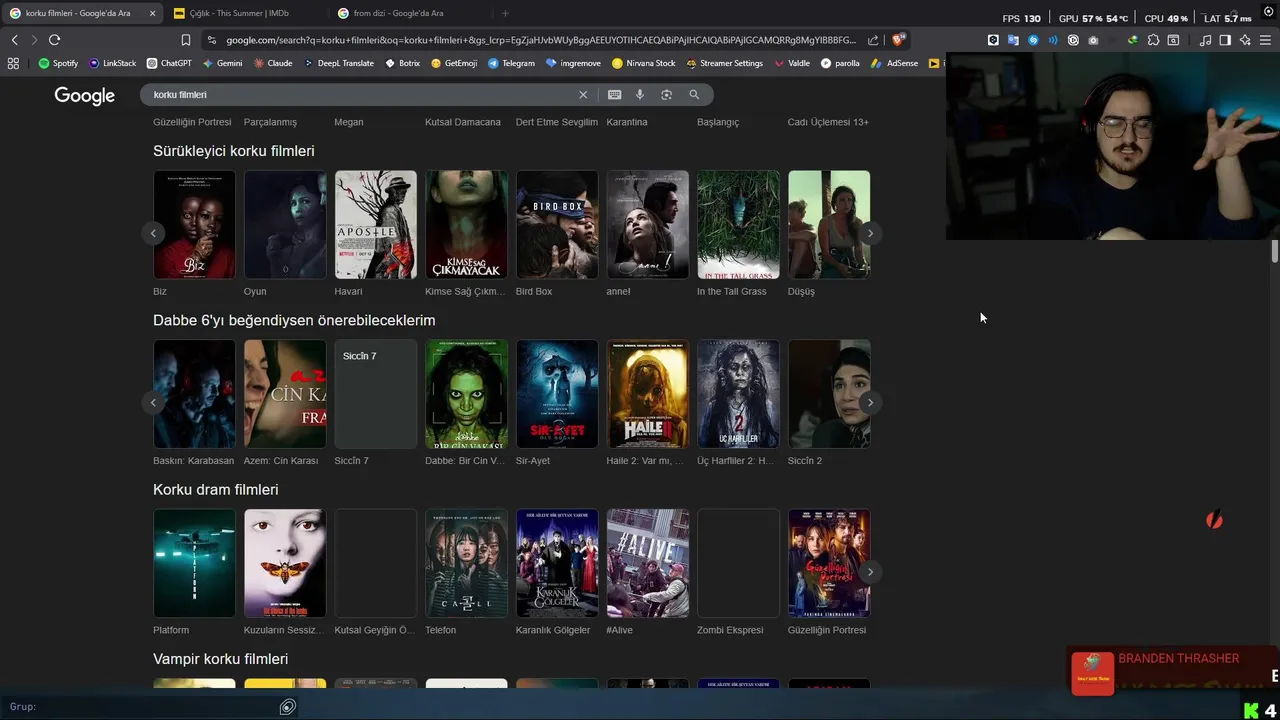Viewport: 1280px width, 720px height.
Task: Clear the Google search box with X
Action: point(583,95)
